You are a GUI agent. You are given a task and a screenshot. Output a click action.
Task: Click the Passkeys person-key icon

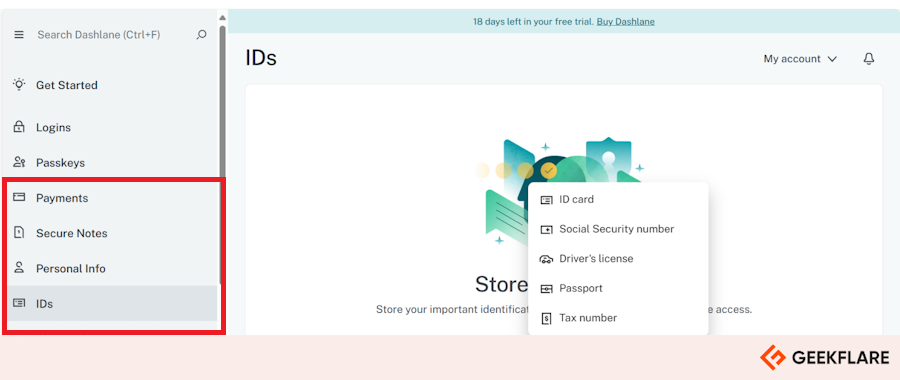pos(19,162)
